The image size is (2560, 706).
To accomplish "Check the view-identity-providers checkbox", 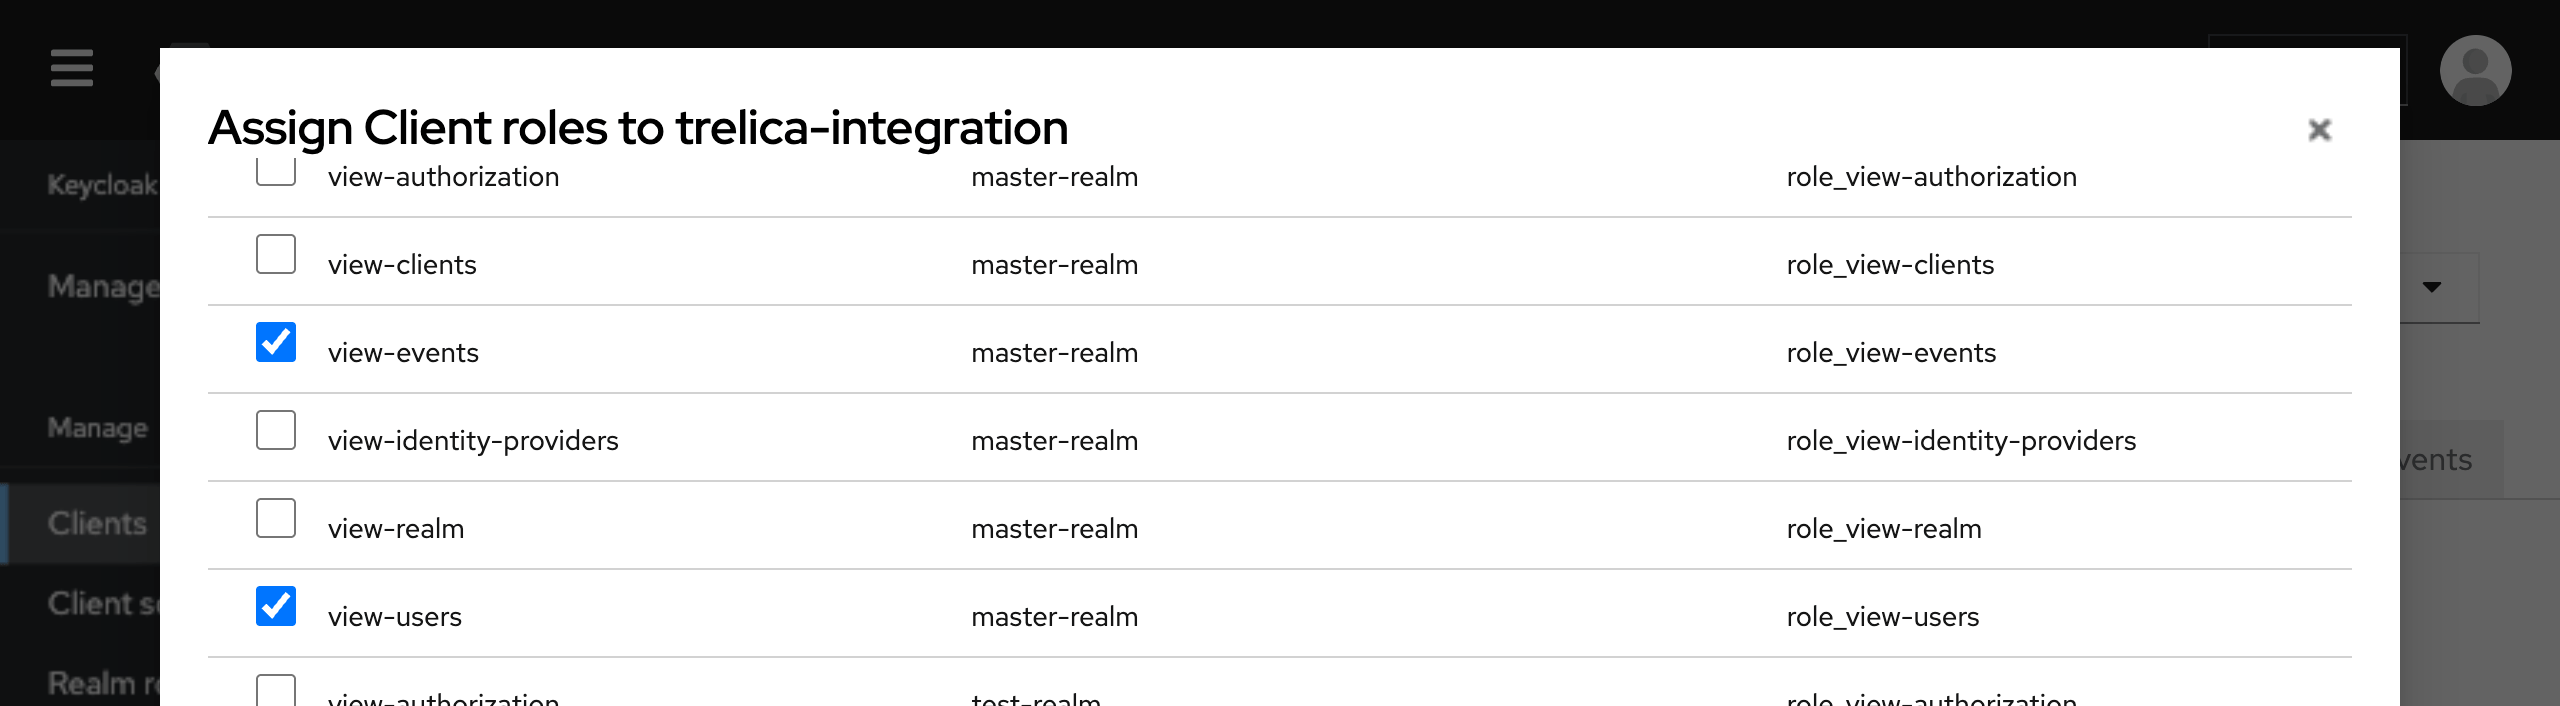I will tap(276, 430).
